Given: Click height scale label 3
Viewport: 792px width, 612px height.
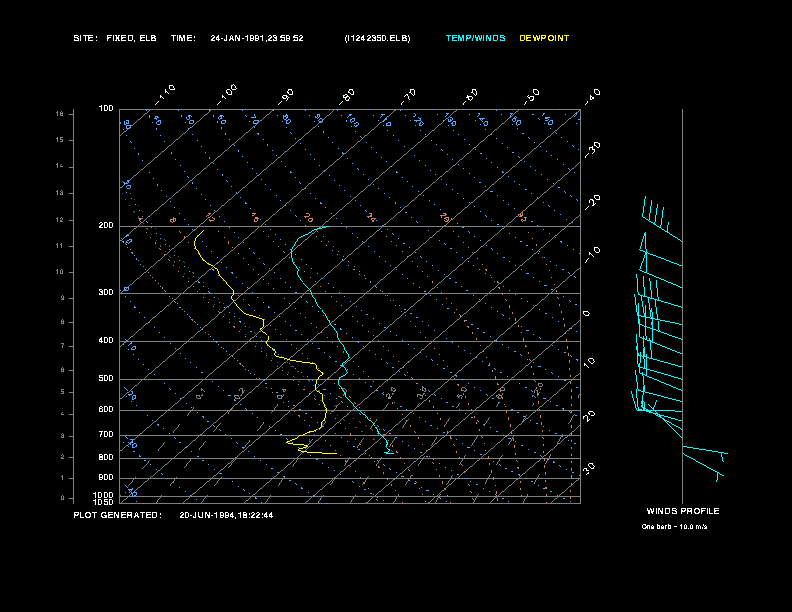Looking at the screenshot, I should pos(62,436).
